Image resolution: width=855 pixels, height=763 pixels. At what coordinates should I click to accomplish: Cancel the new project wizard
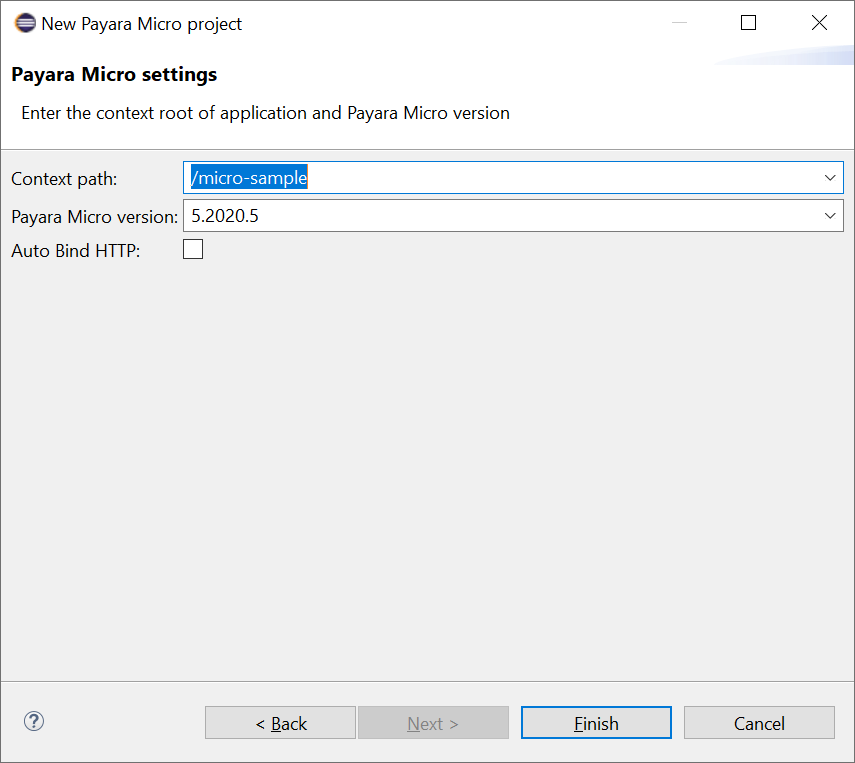pos(759,723)
